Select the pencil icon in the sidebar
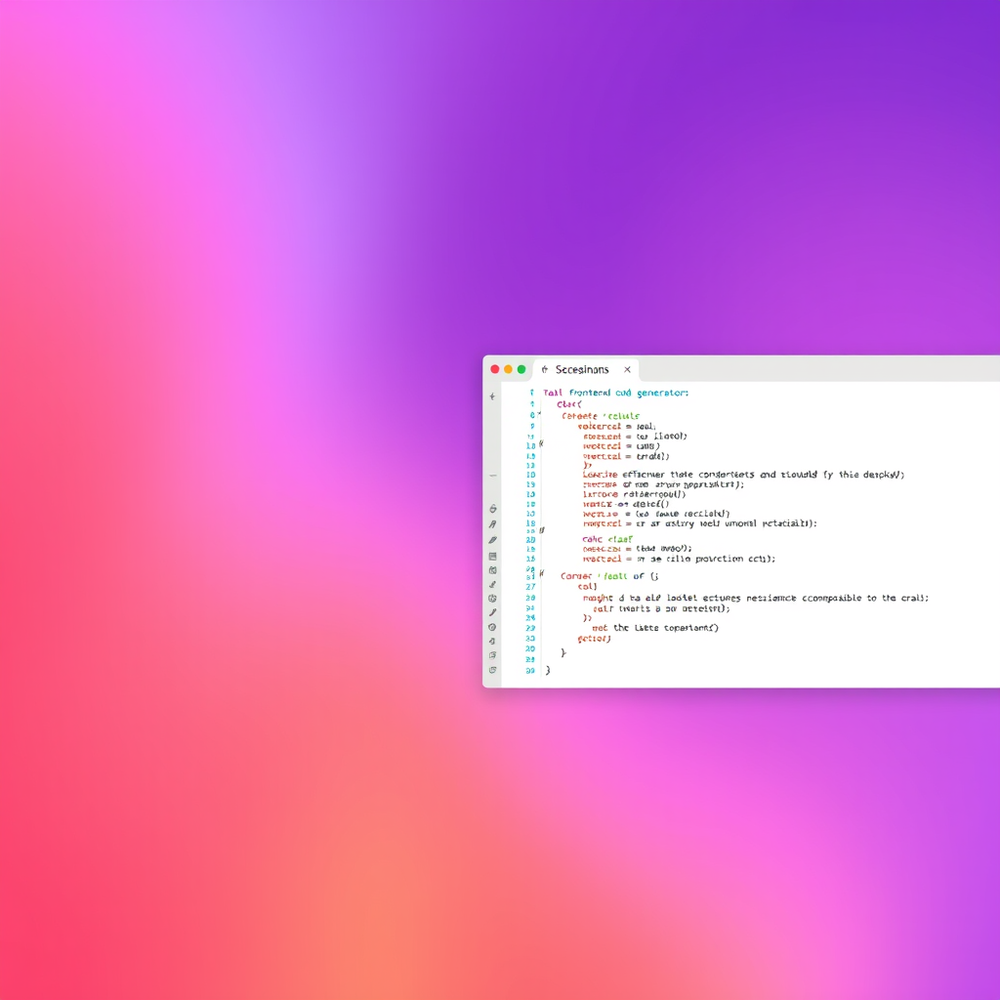Screen dimensions: 1000x1000 click(492, 539)
